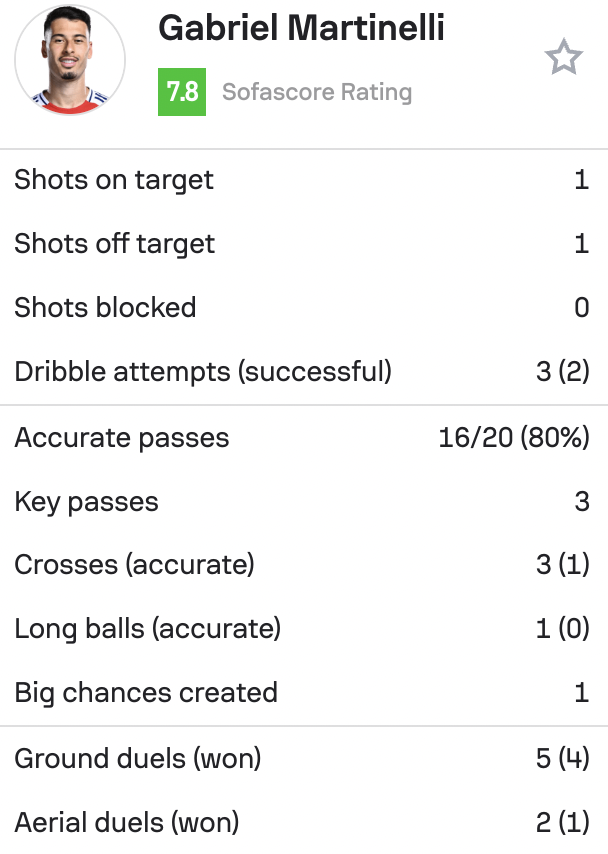Toggle the favorite star icon
Viewport: 608px width, 854px height.
coord(564,57)
